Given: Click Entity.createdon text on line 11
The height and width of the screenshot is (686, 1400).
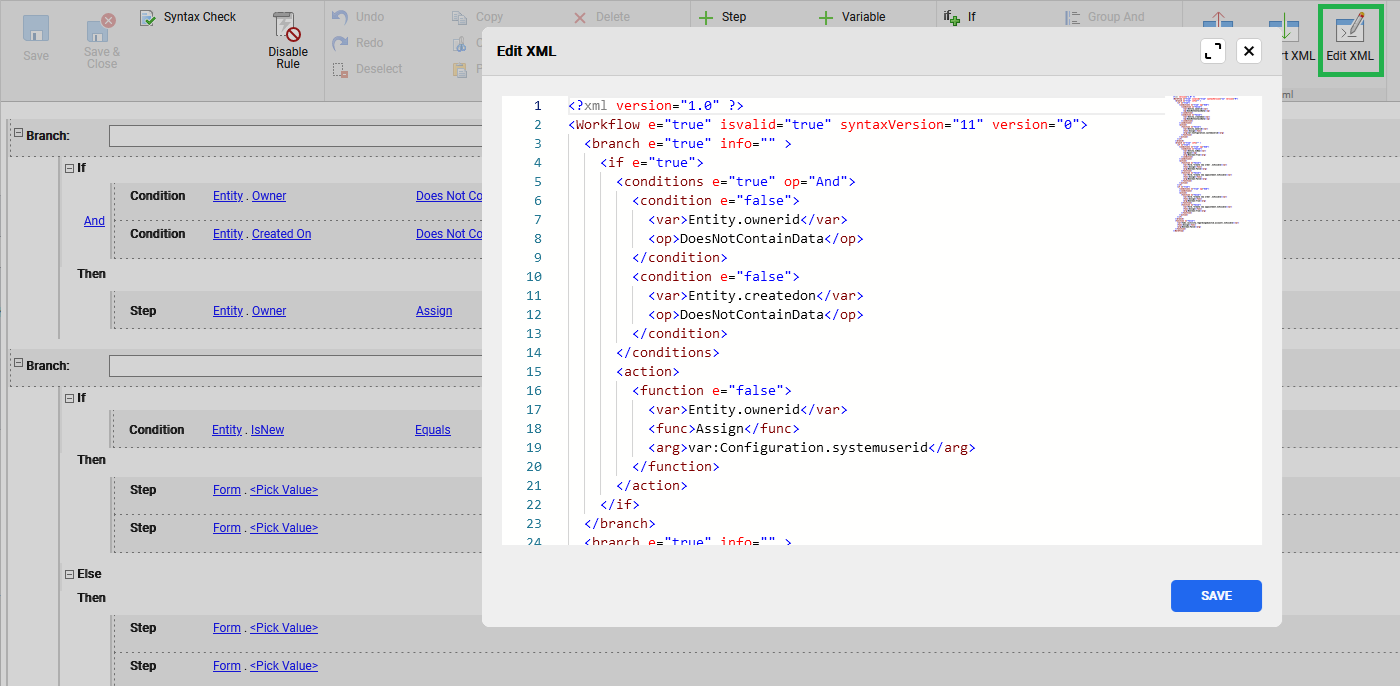Looking at the screenshot, I should pyautogui.click(x=752, y=296).
